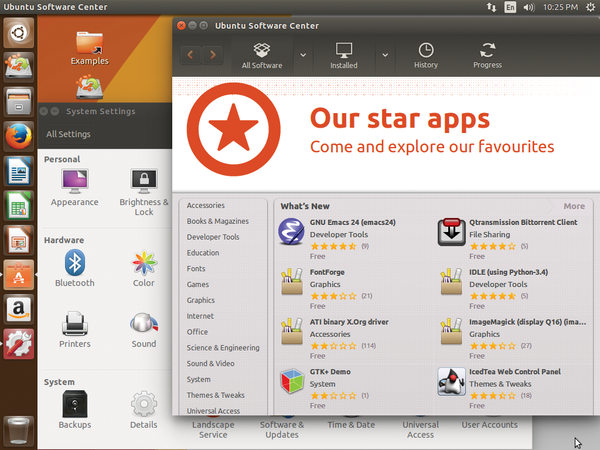Click the IDLE Python-3.4 app icon
This screenshot has width=600, height=450.
451,281
